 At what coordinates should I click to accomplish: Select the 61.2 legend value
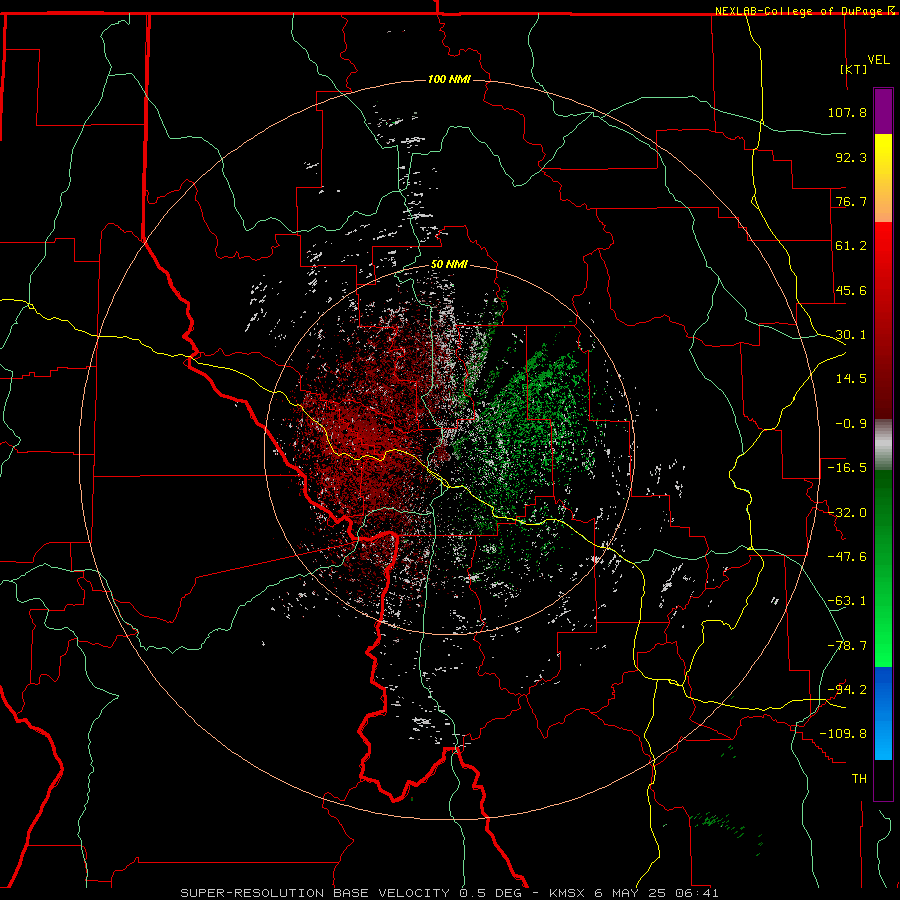(851, 246)
